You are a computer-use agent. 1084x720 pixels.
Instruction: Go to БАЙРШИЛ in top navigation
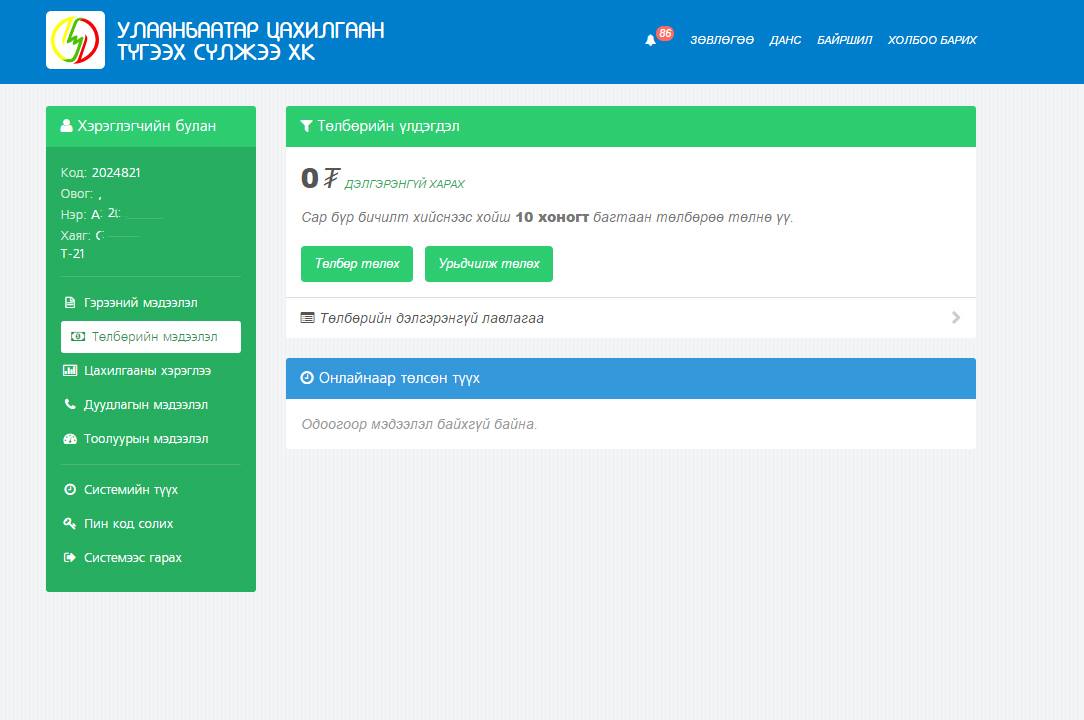click(x=844, y=40)
